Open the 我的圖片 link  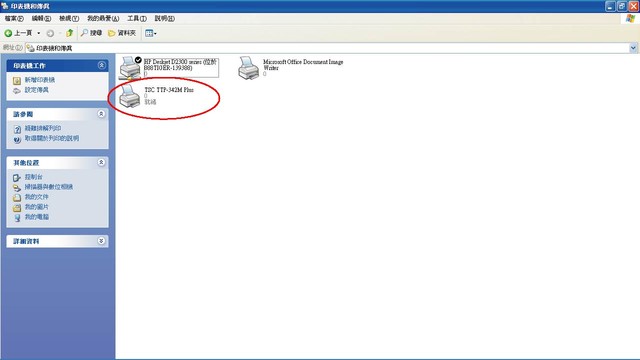[36, 207]
